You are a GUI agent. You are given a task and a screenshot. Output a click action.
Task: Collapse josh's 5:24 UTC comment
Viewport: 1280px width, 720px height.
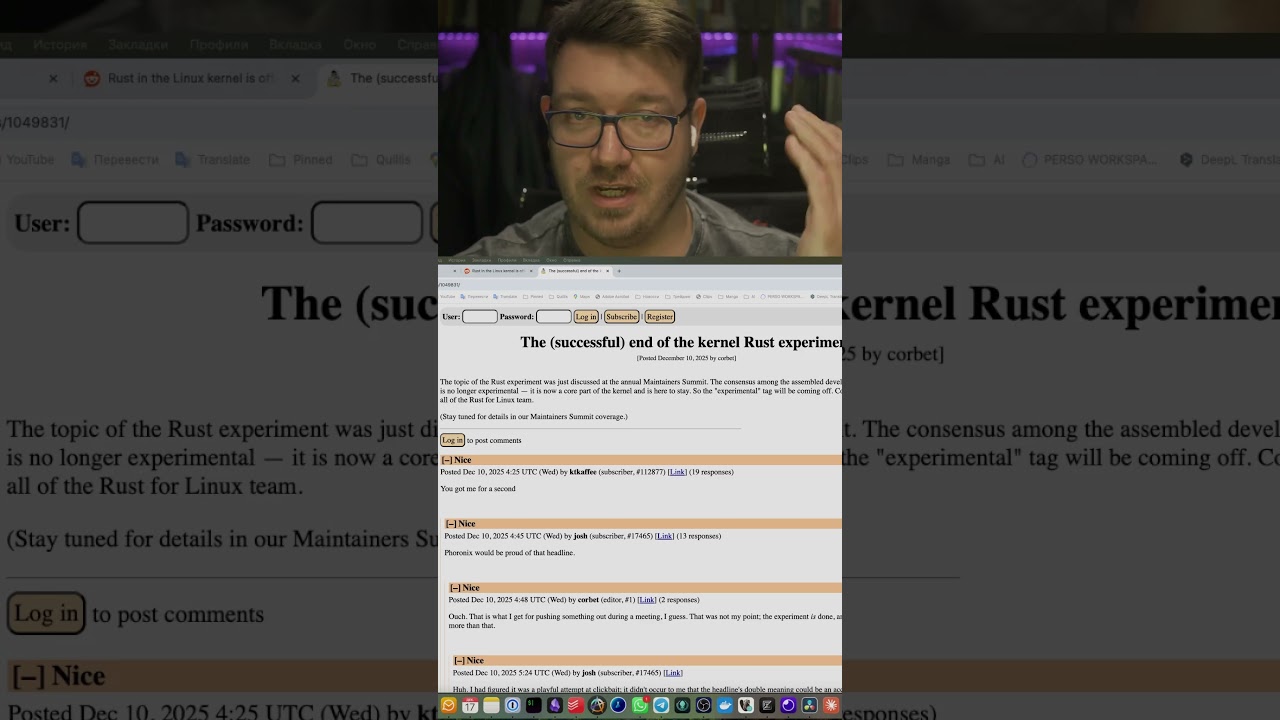(x=459, y=661)
